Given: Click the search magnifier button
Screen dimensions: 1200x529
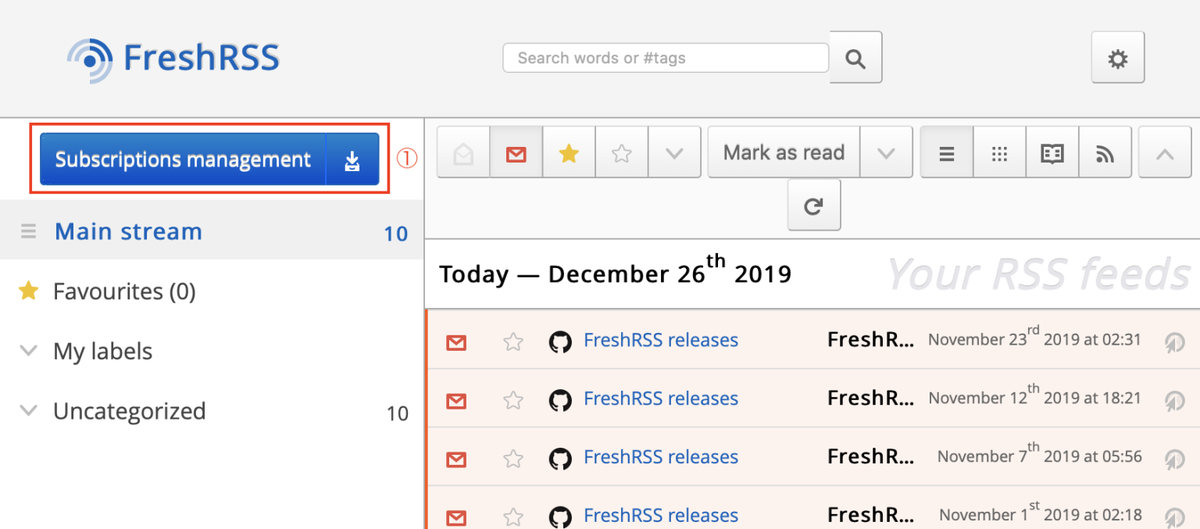Looking at the screenshot, I should (x=855, y=58).
